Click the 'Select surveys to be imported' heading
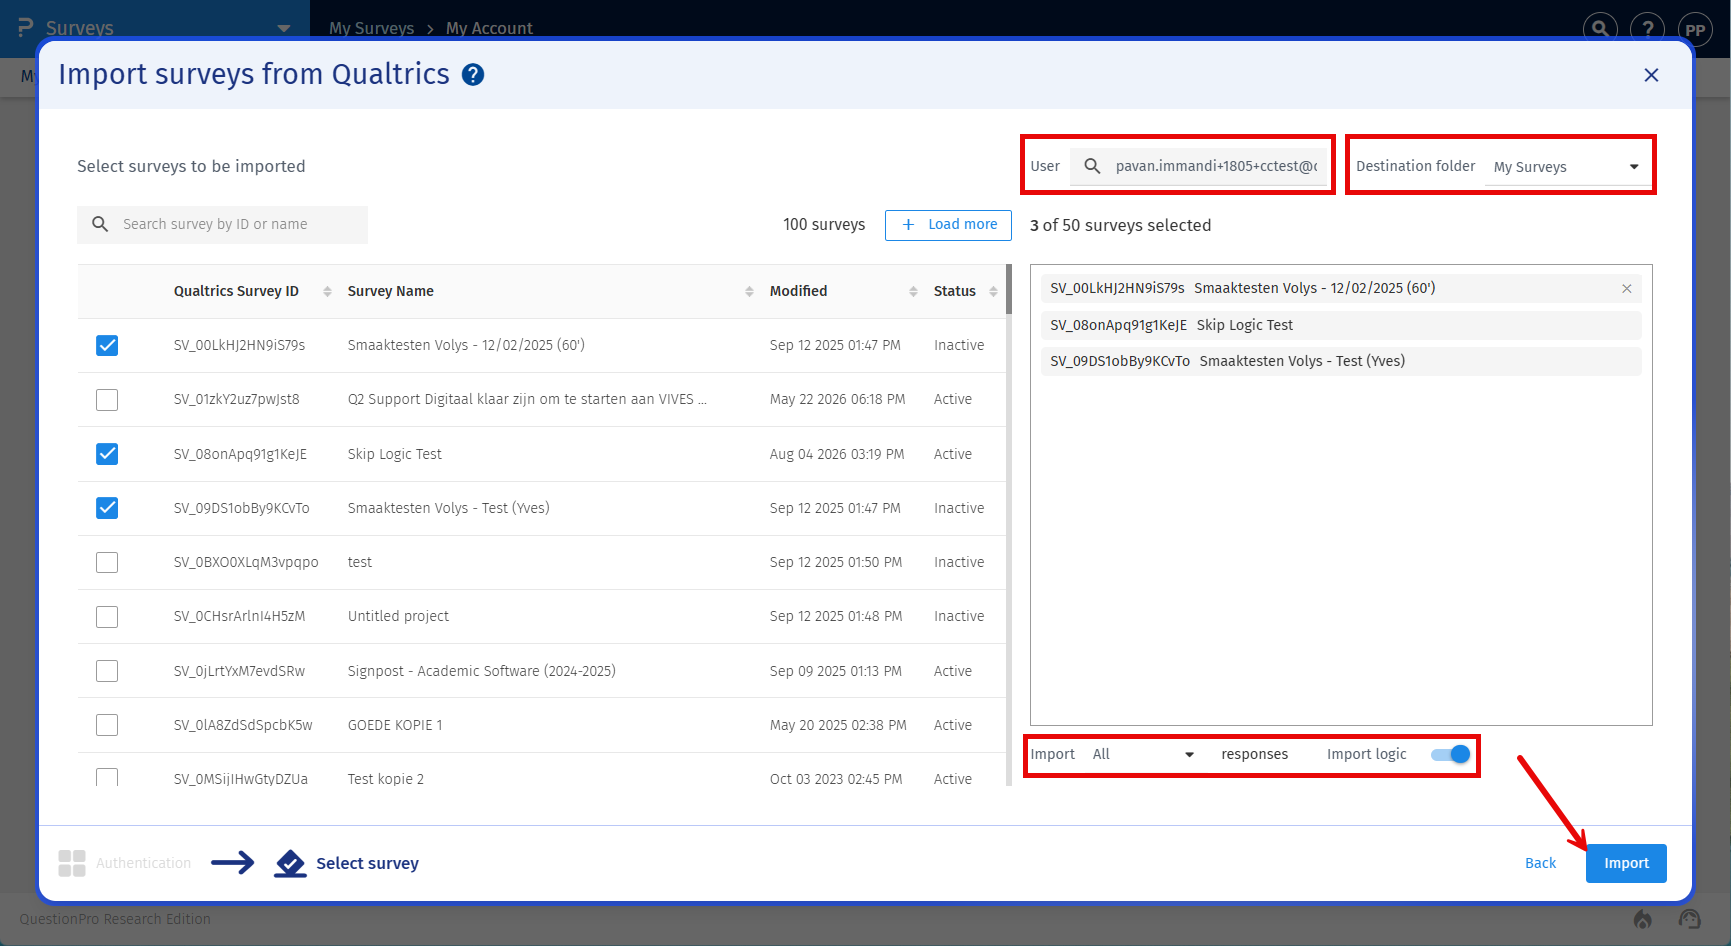The image size is (1731, 946). point(191,166)
